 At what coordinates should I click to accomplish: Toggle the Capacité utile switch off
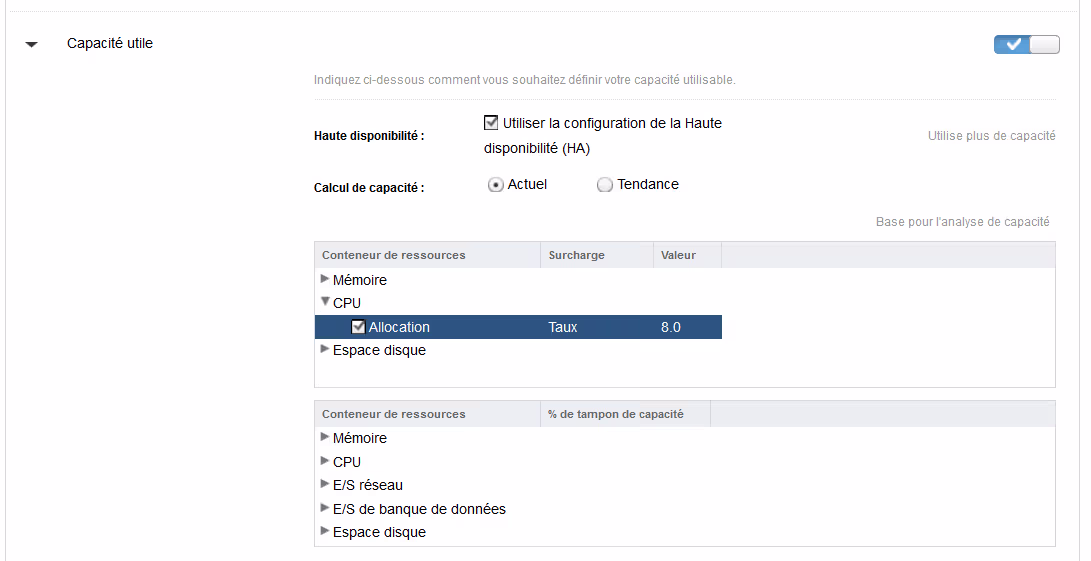[1026, 44]
